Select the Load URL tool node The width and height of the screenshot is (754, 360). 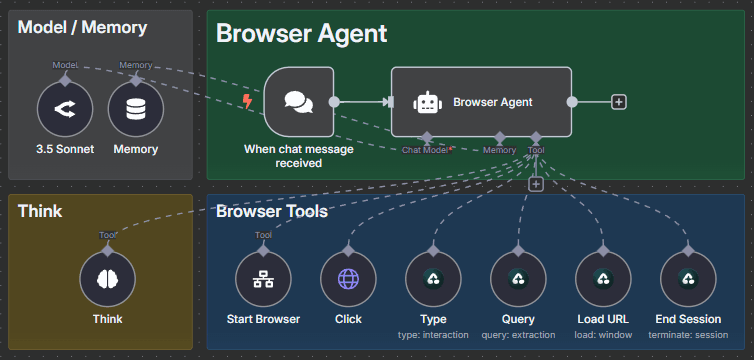click(603, 279)
